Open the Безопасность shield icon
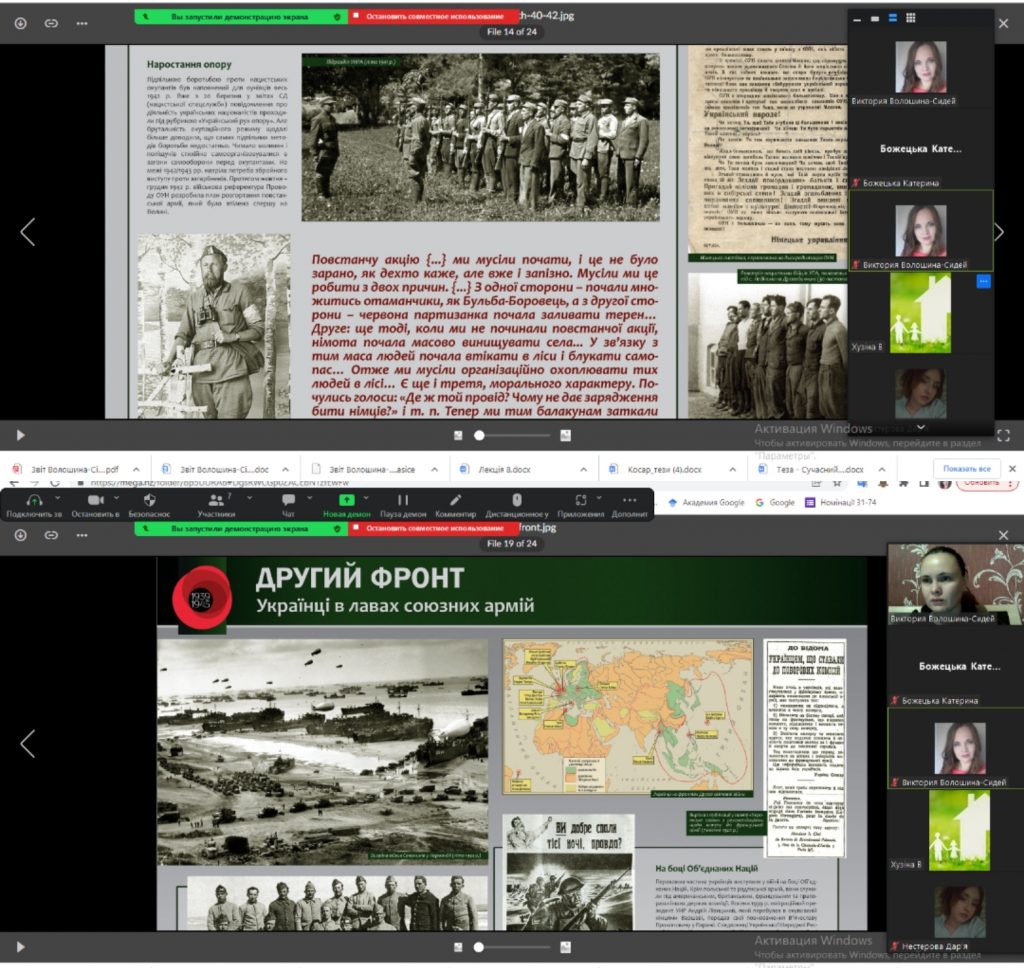Screen dimensions: 1024x968 (x=149, y=500)
